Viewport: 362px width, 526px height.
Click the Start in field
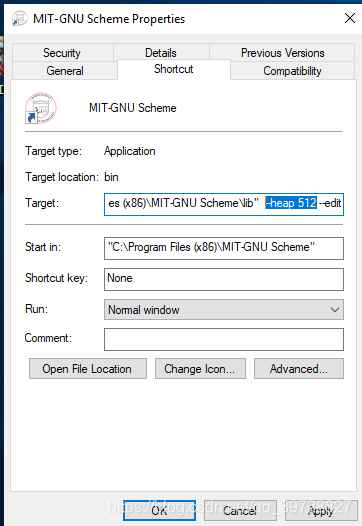[224, 248]
